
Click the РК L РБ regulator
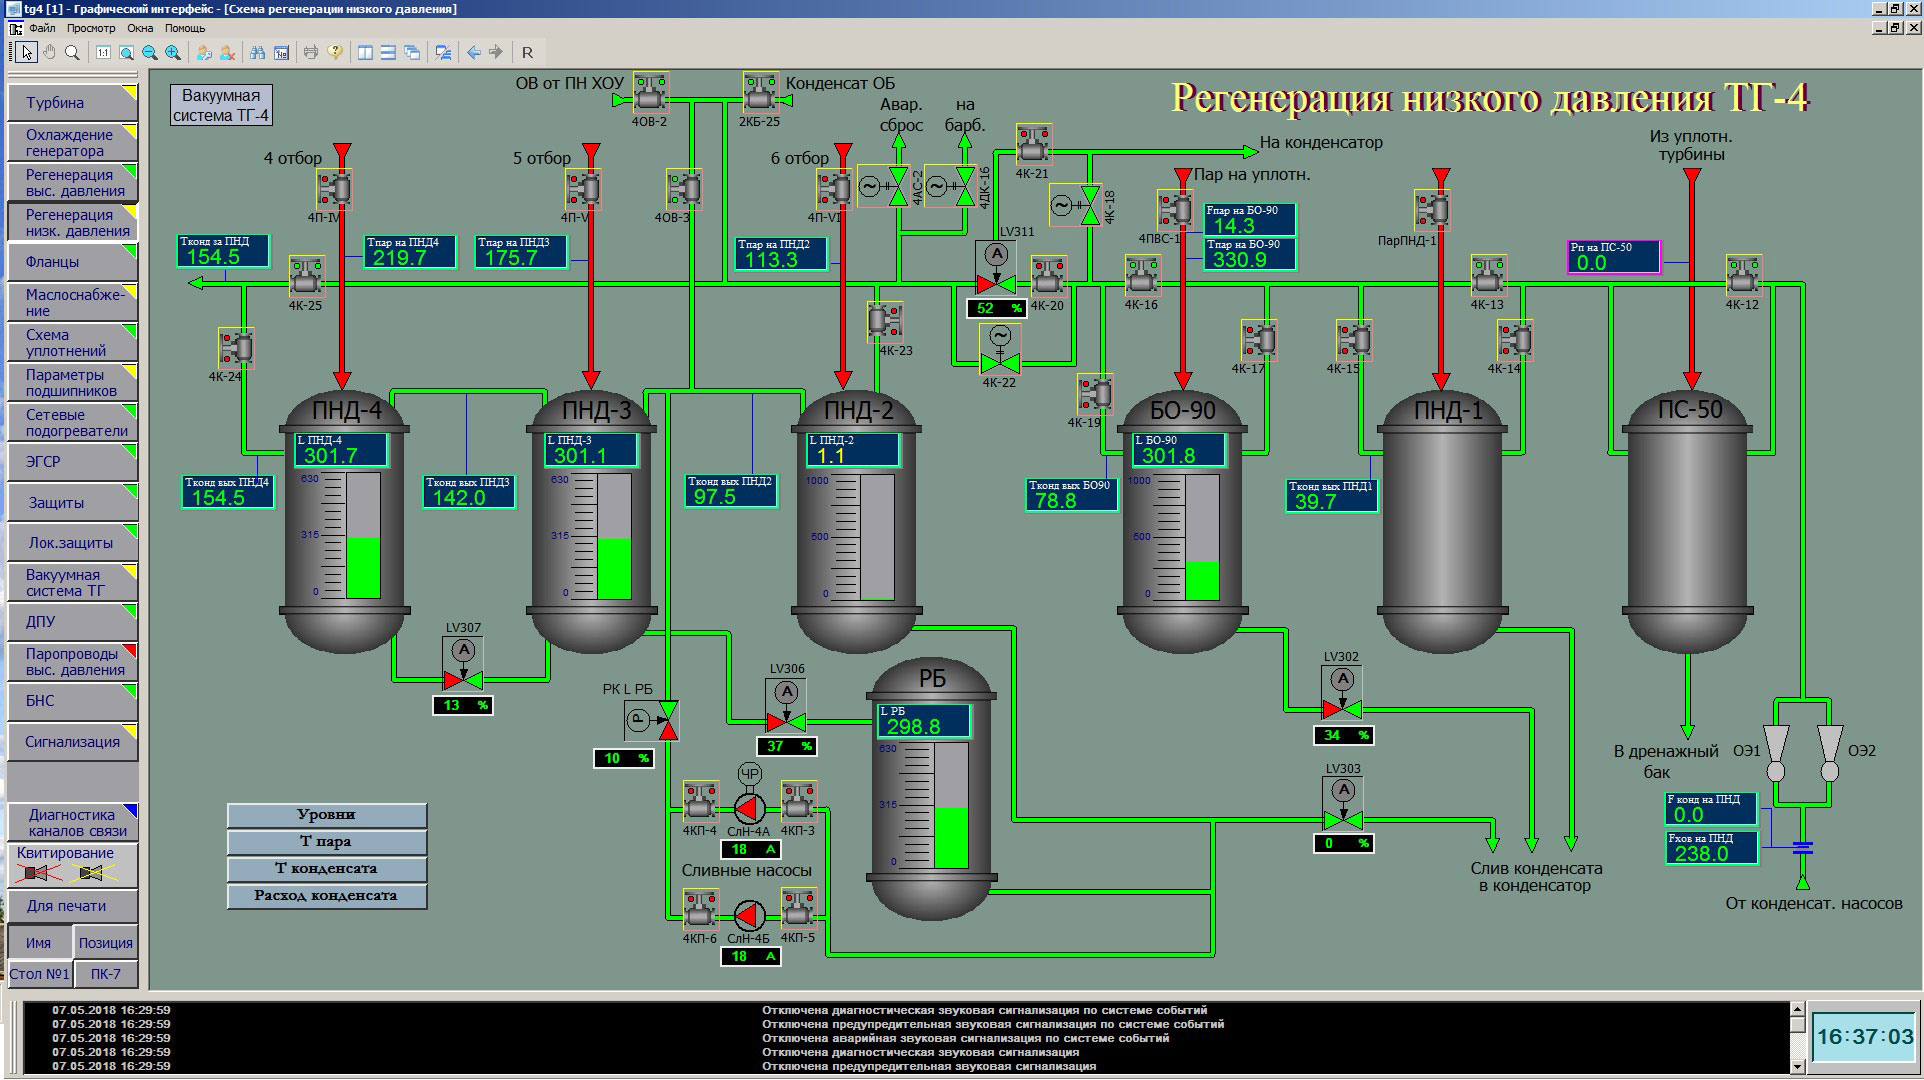651,718
